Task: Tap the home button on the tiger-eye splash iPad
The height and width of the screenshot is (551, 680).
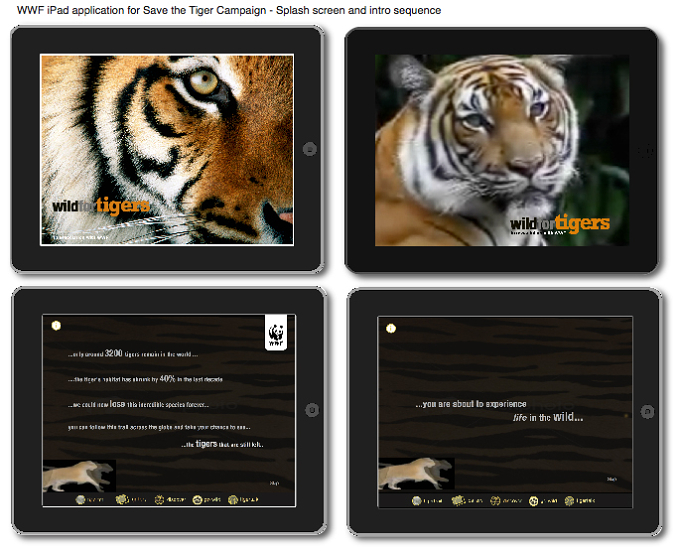Action: pyautogui.click(x=309, y=149)
